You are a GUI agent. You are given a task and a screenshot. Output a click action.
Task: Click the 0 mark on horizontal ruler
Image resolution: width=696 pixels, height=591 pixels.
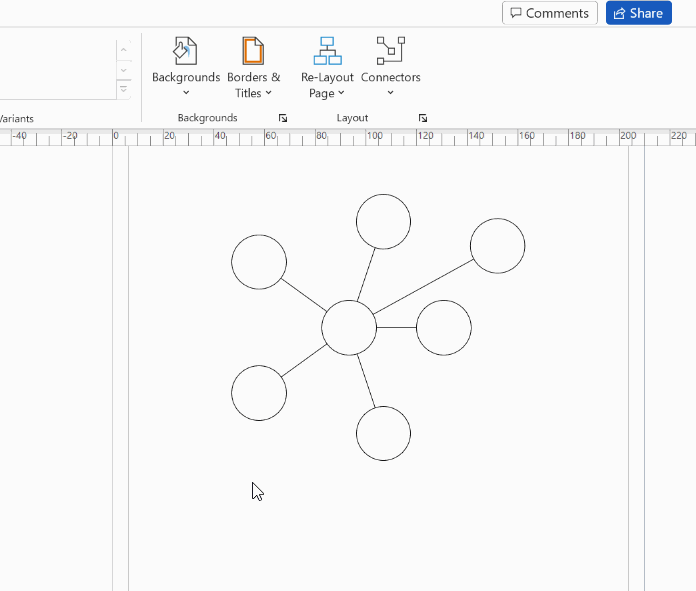click(116, 136)
